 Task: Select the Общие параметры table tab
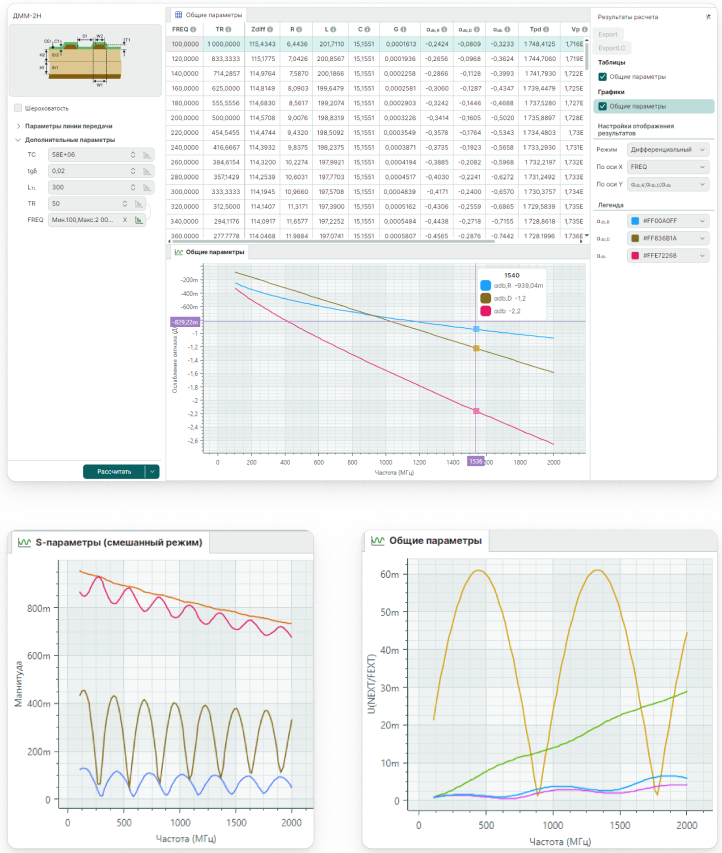coord(207,14)
